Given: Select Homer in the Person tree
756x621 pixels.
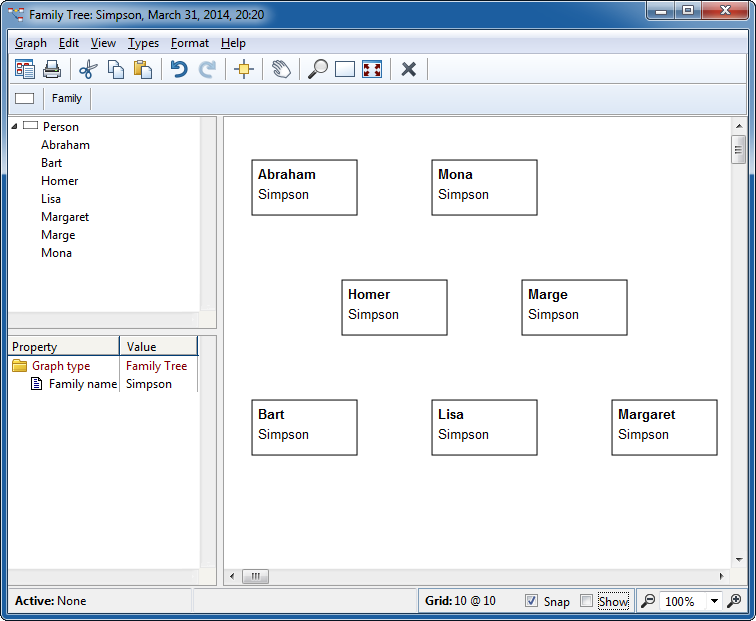Looking at the screenshot, I should pyautogui.click(x=59, y=181).
